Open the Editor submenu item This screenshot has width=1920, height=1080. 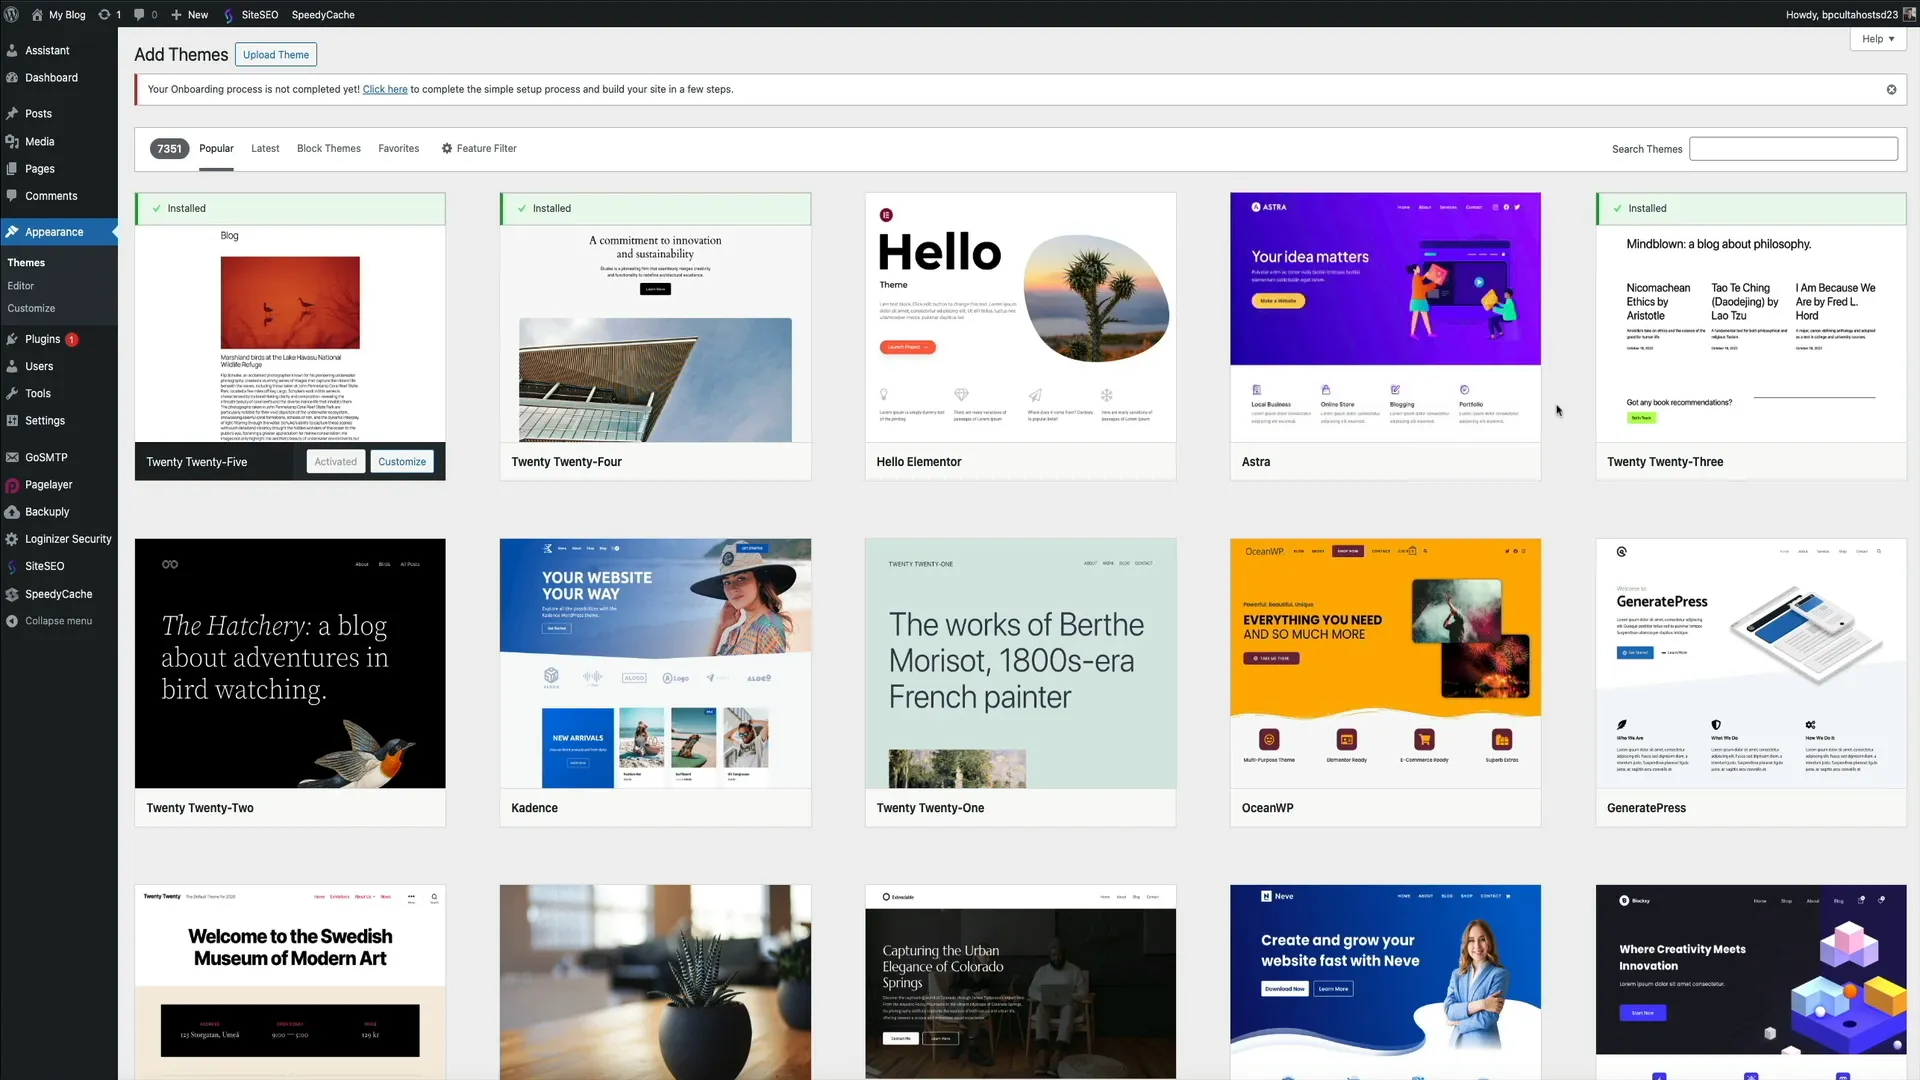coord(21,285)
